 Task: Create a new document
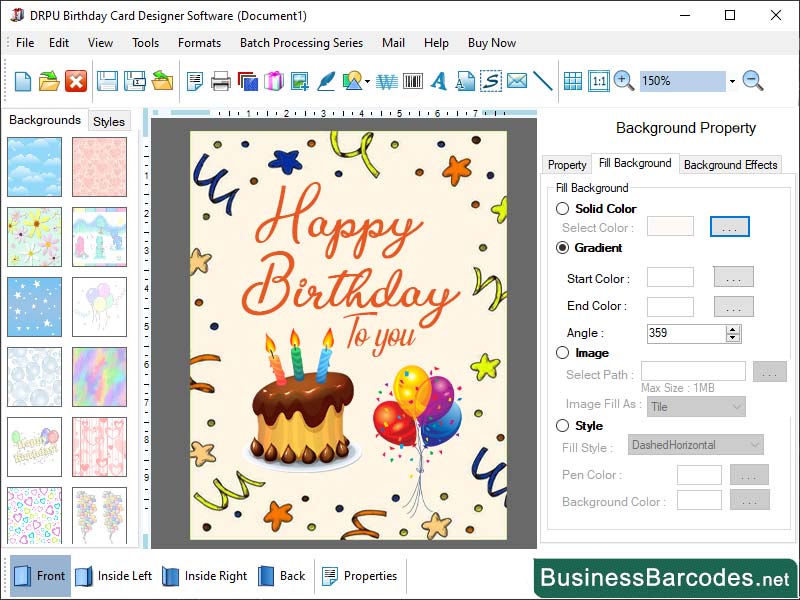click(22, 83)
